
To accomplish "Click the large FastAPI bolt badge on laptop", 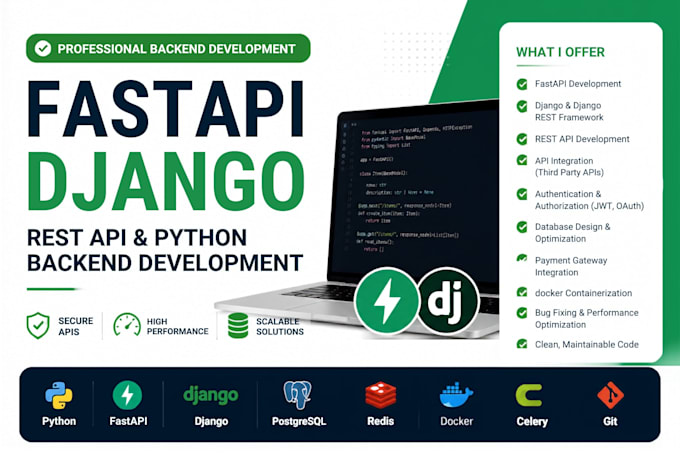I will click(x=386, y=301).
